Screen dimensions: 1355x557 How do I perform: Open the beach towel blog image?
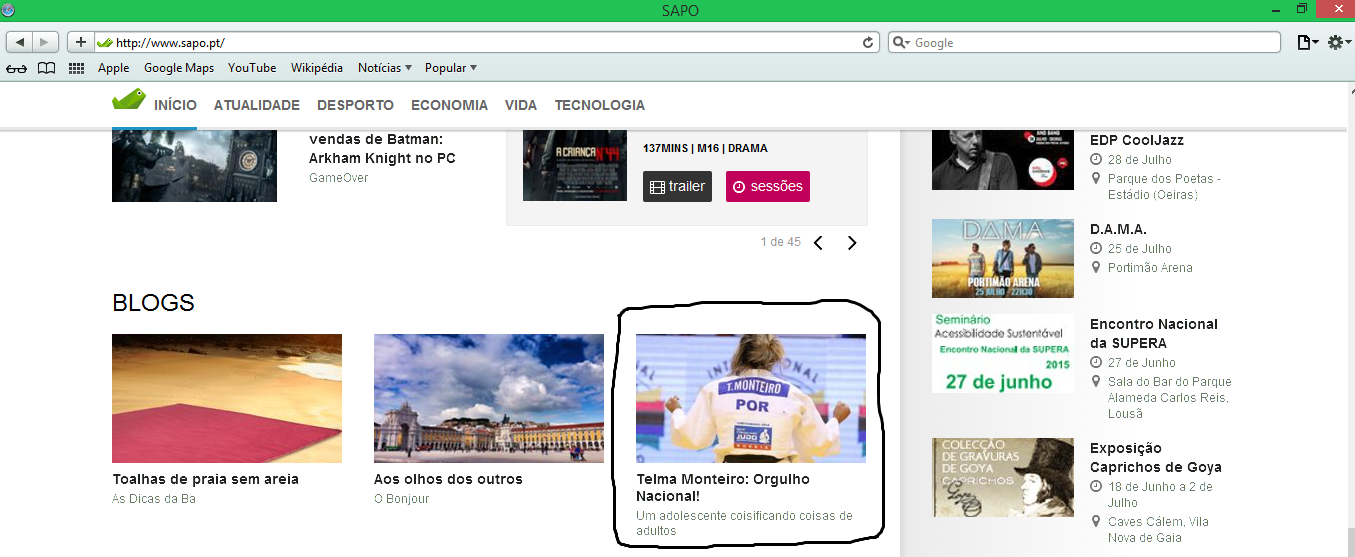pyautogui.click(x=227, y=398)
